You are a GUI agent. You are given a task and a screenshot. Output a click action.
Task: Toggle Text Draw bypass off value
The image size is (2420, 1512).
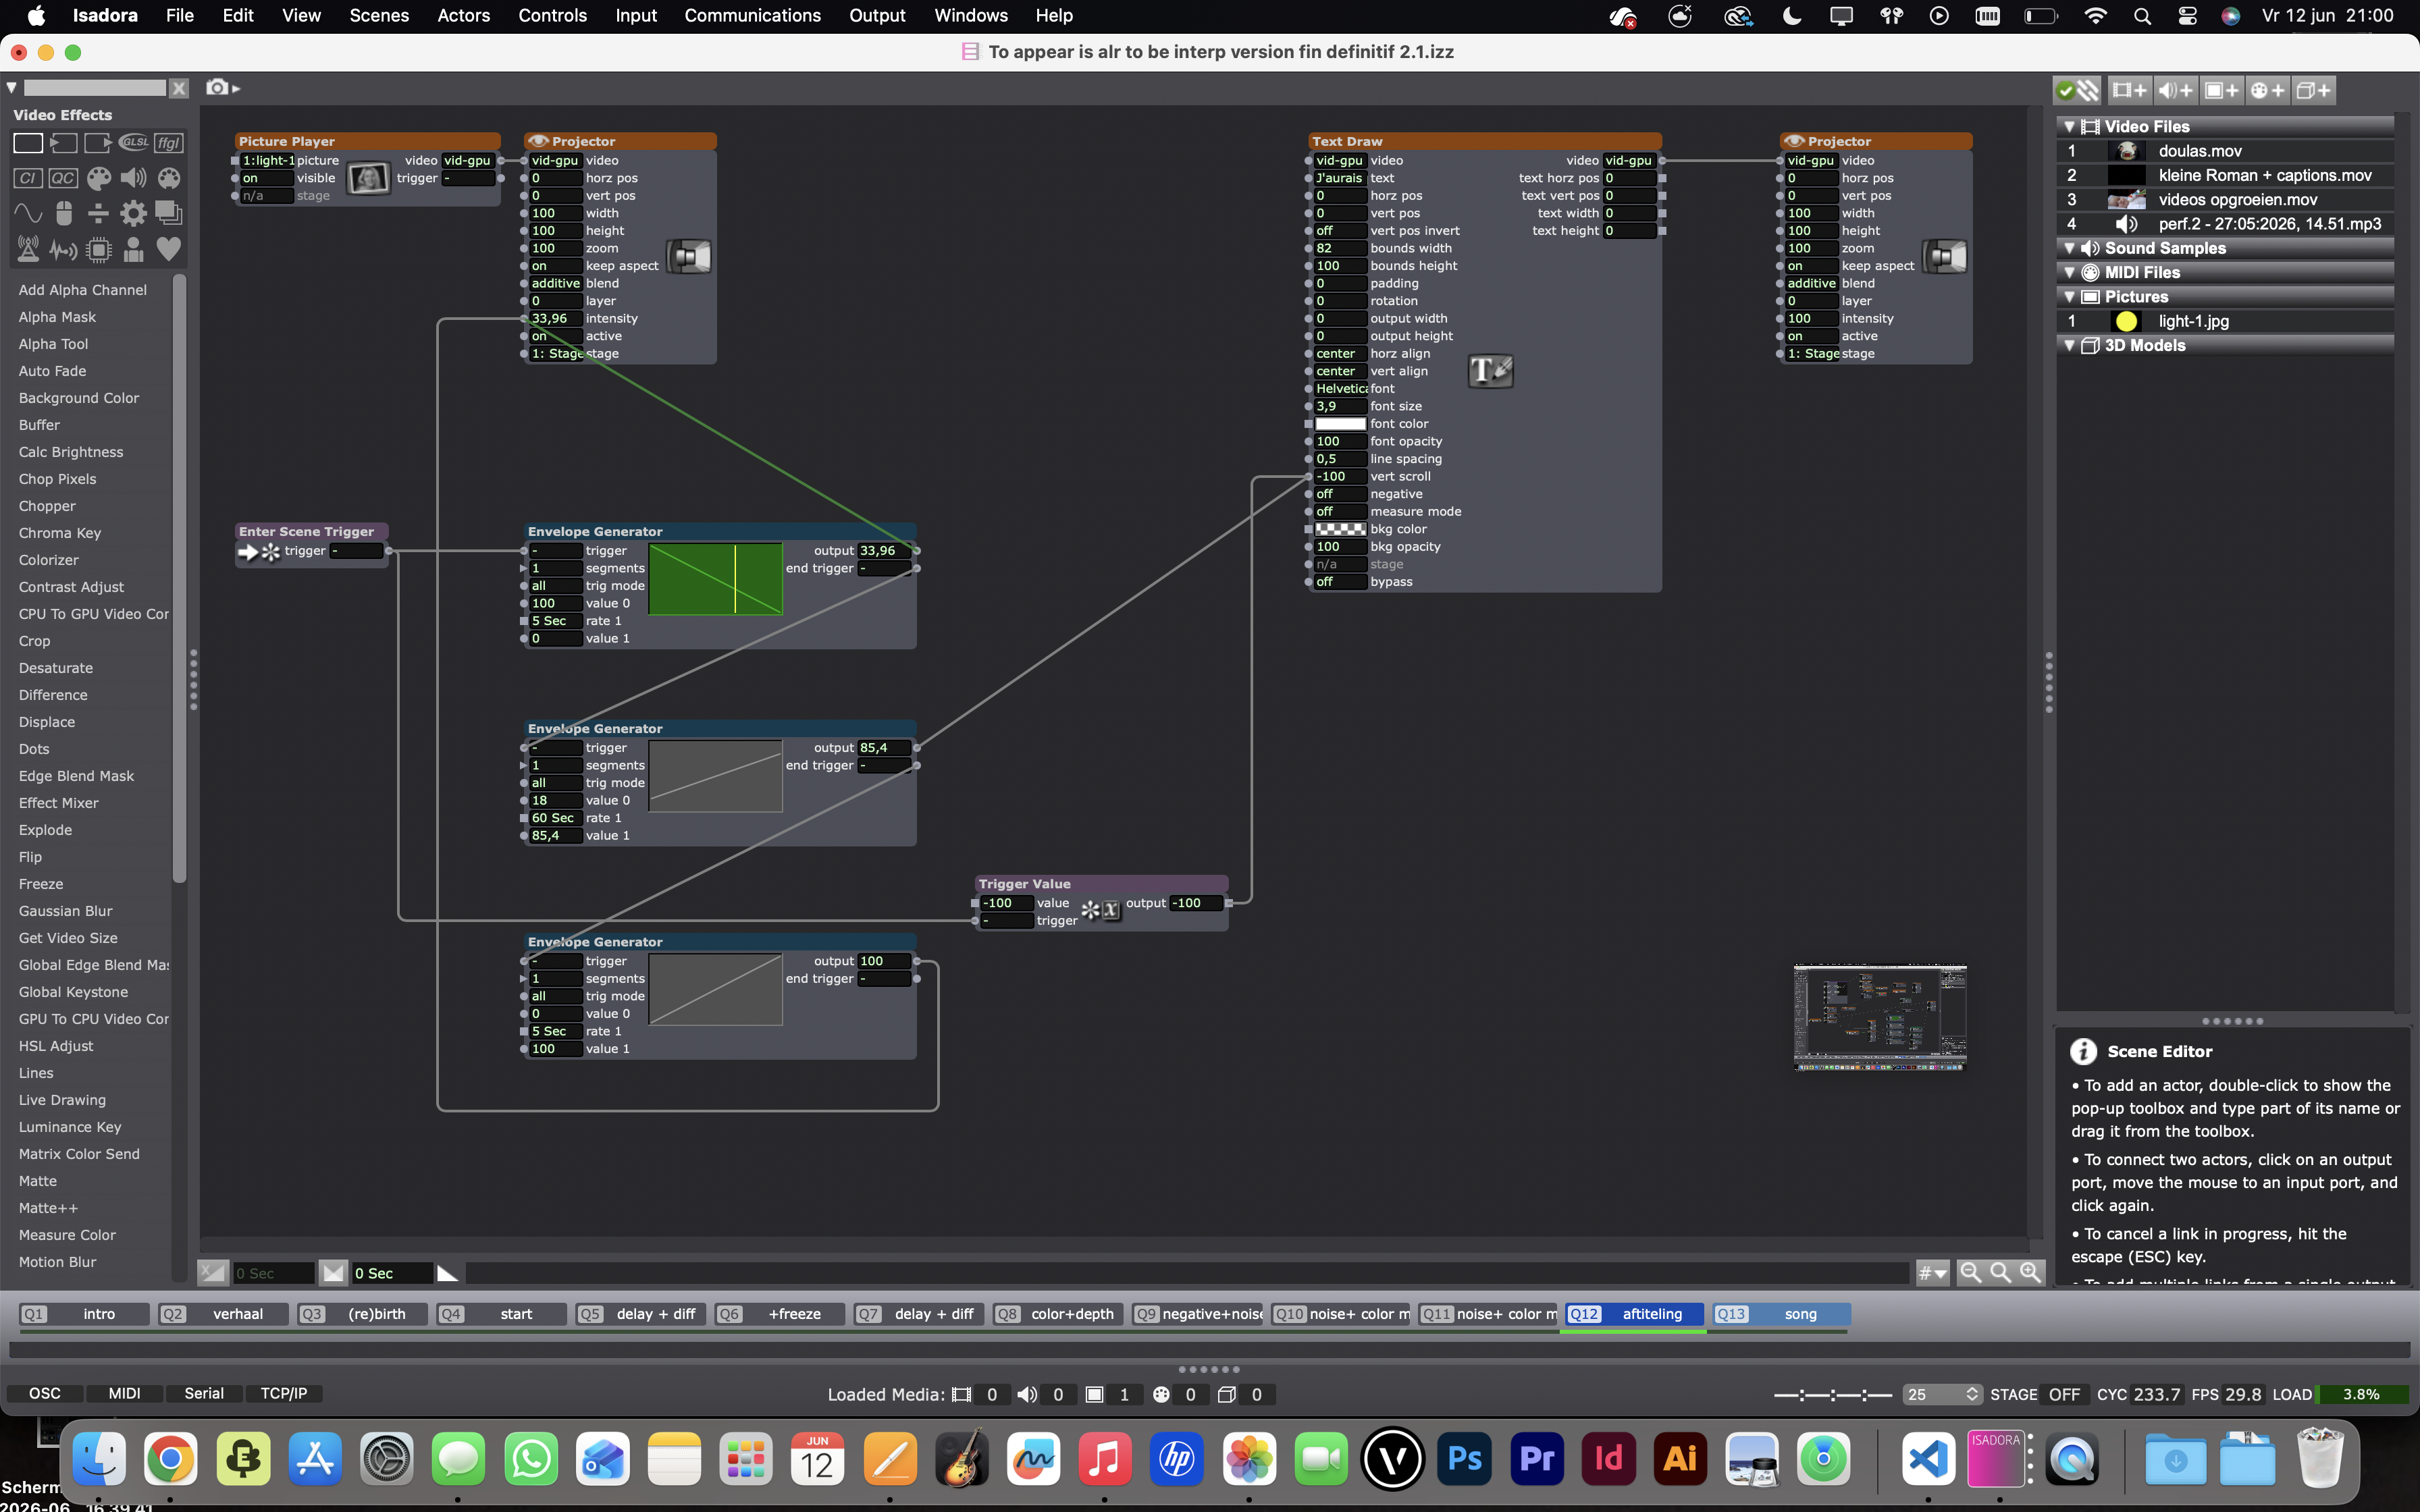pos(1339,582)
